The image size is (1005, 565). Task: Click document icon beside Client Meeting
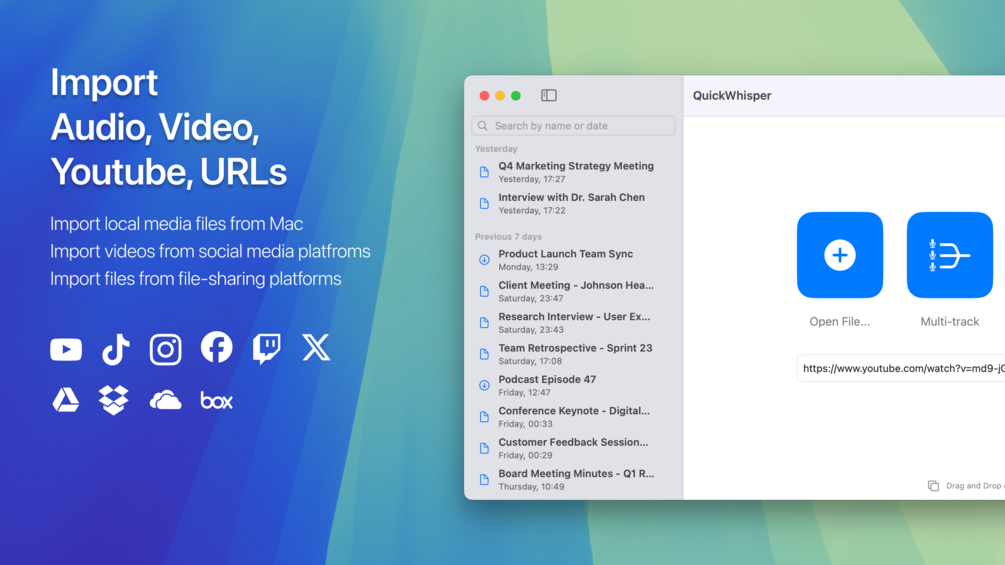coord(485,291)
